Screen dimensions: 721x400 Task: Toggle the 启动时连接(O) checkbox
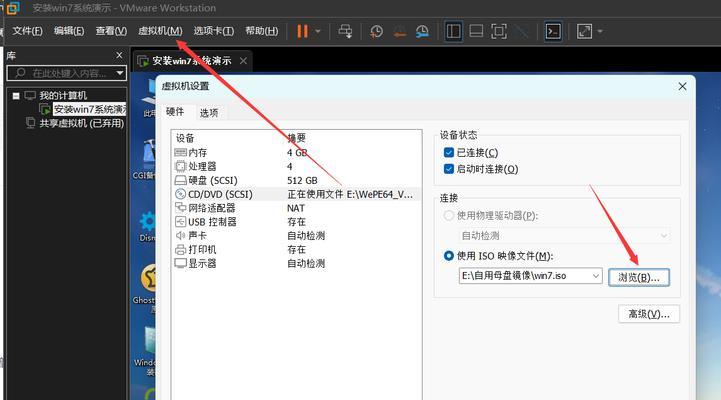point(449,169)
